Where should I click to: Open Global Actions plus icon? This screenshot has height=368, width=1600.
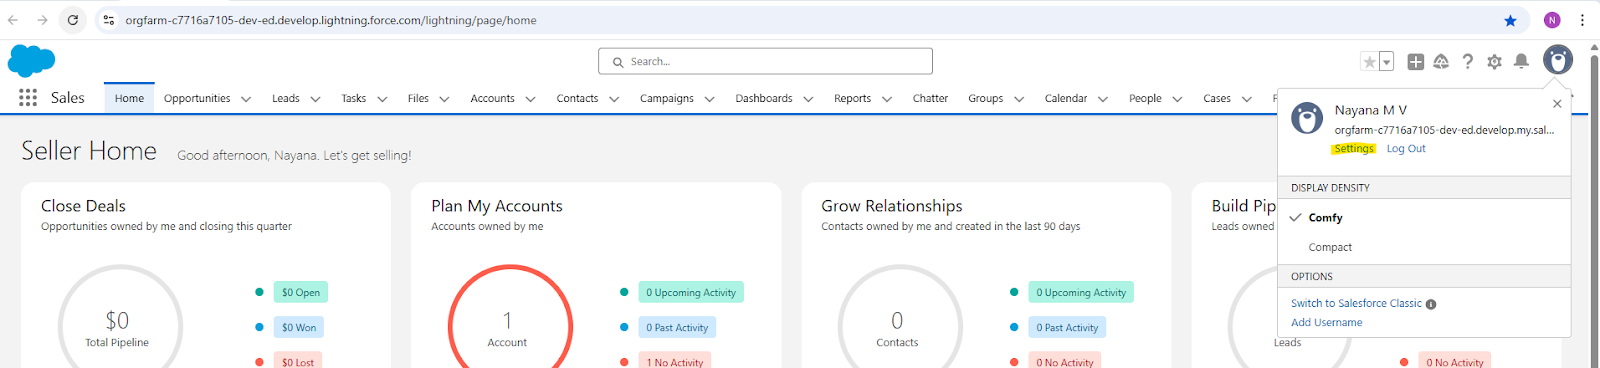[x=1415, y=62]
